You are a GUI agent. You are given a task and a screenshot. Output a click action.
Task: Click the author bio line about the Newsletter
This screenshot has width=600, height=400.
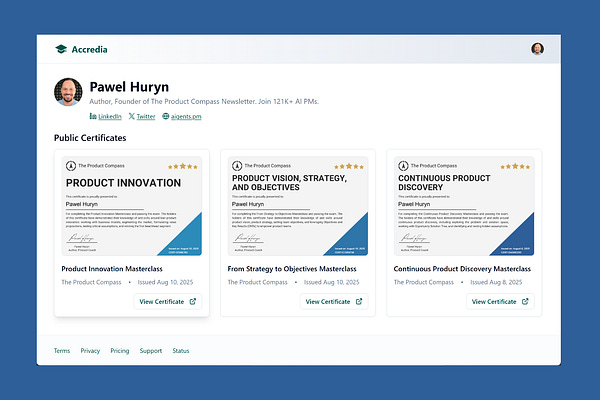pos(204,101)
